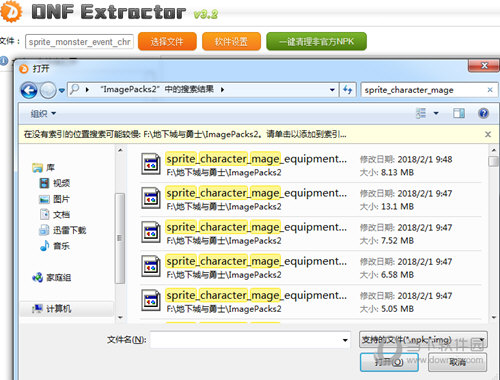Close the 打开 dialog with red X
This screenshot has width=500, height=380.
484,65
